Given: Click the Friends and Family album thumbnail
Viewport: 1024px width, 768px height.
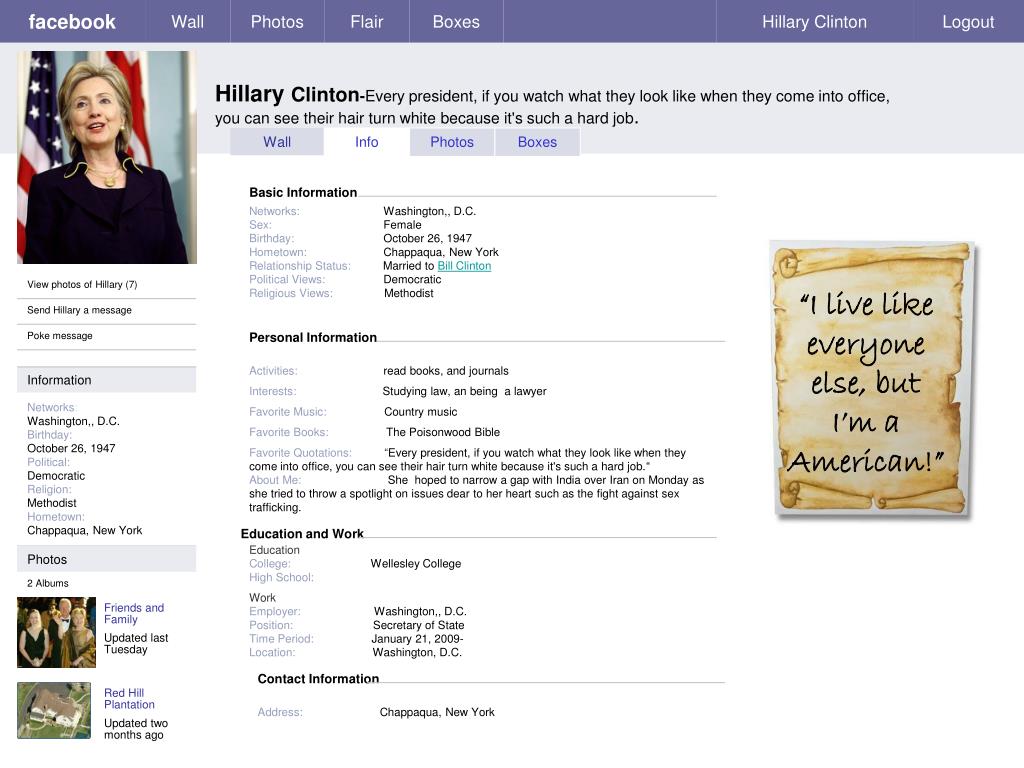Looking at the screenshot, I should coord(56,632).
